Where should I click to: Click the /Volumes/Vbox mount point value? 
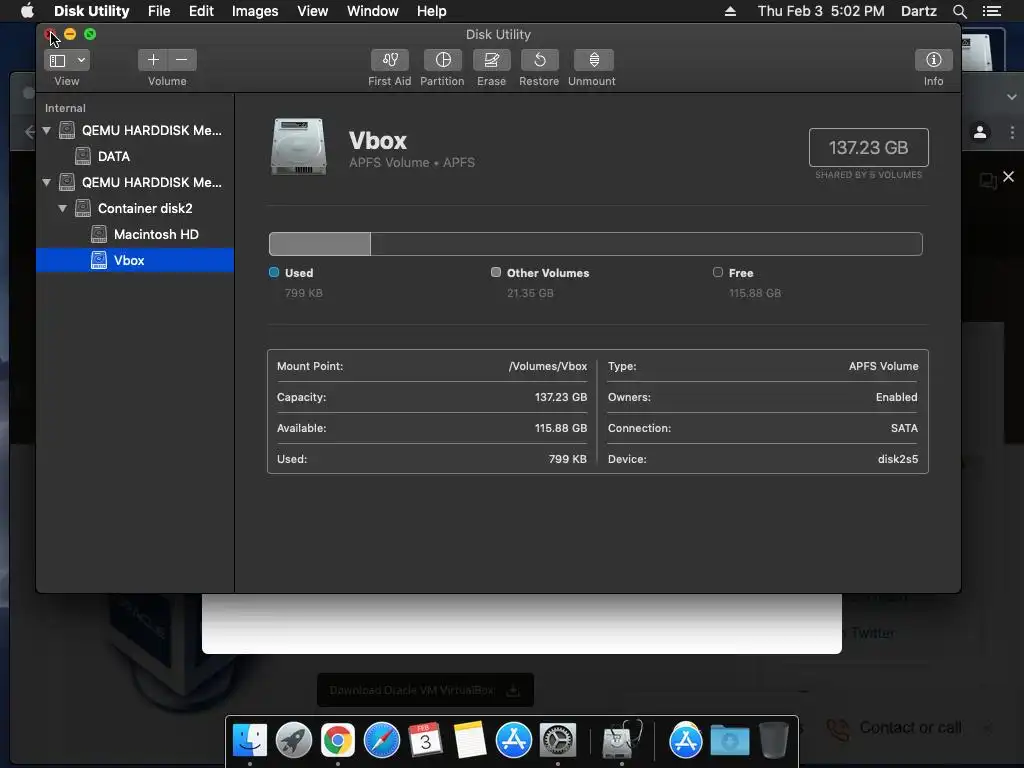click(x=547, y=366)
